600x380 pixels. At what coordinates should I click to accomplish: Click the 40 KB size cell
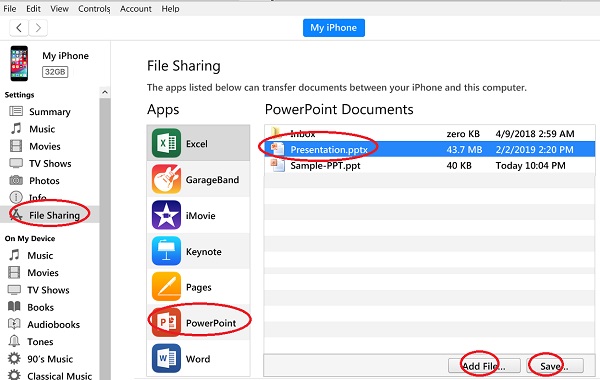click(x=459, y=165)
